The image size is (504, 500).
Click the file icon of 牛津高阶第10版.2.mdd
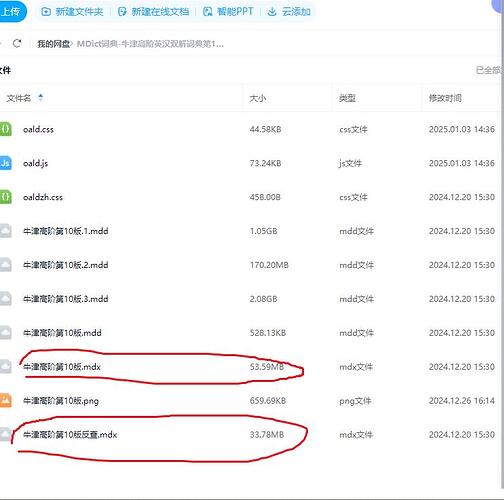(x=5, y=265)
